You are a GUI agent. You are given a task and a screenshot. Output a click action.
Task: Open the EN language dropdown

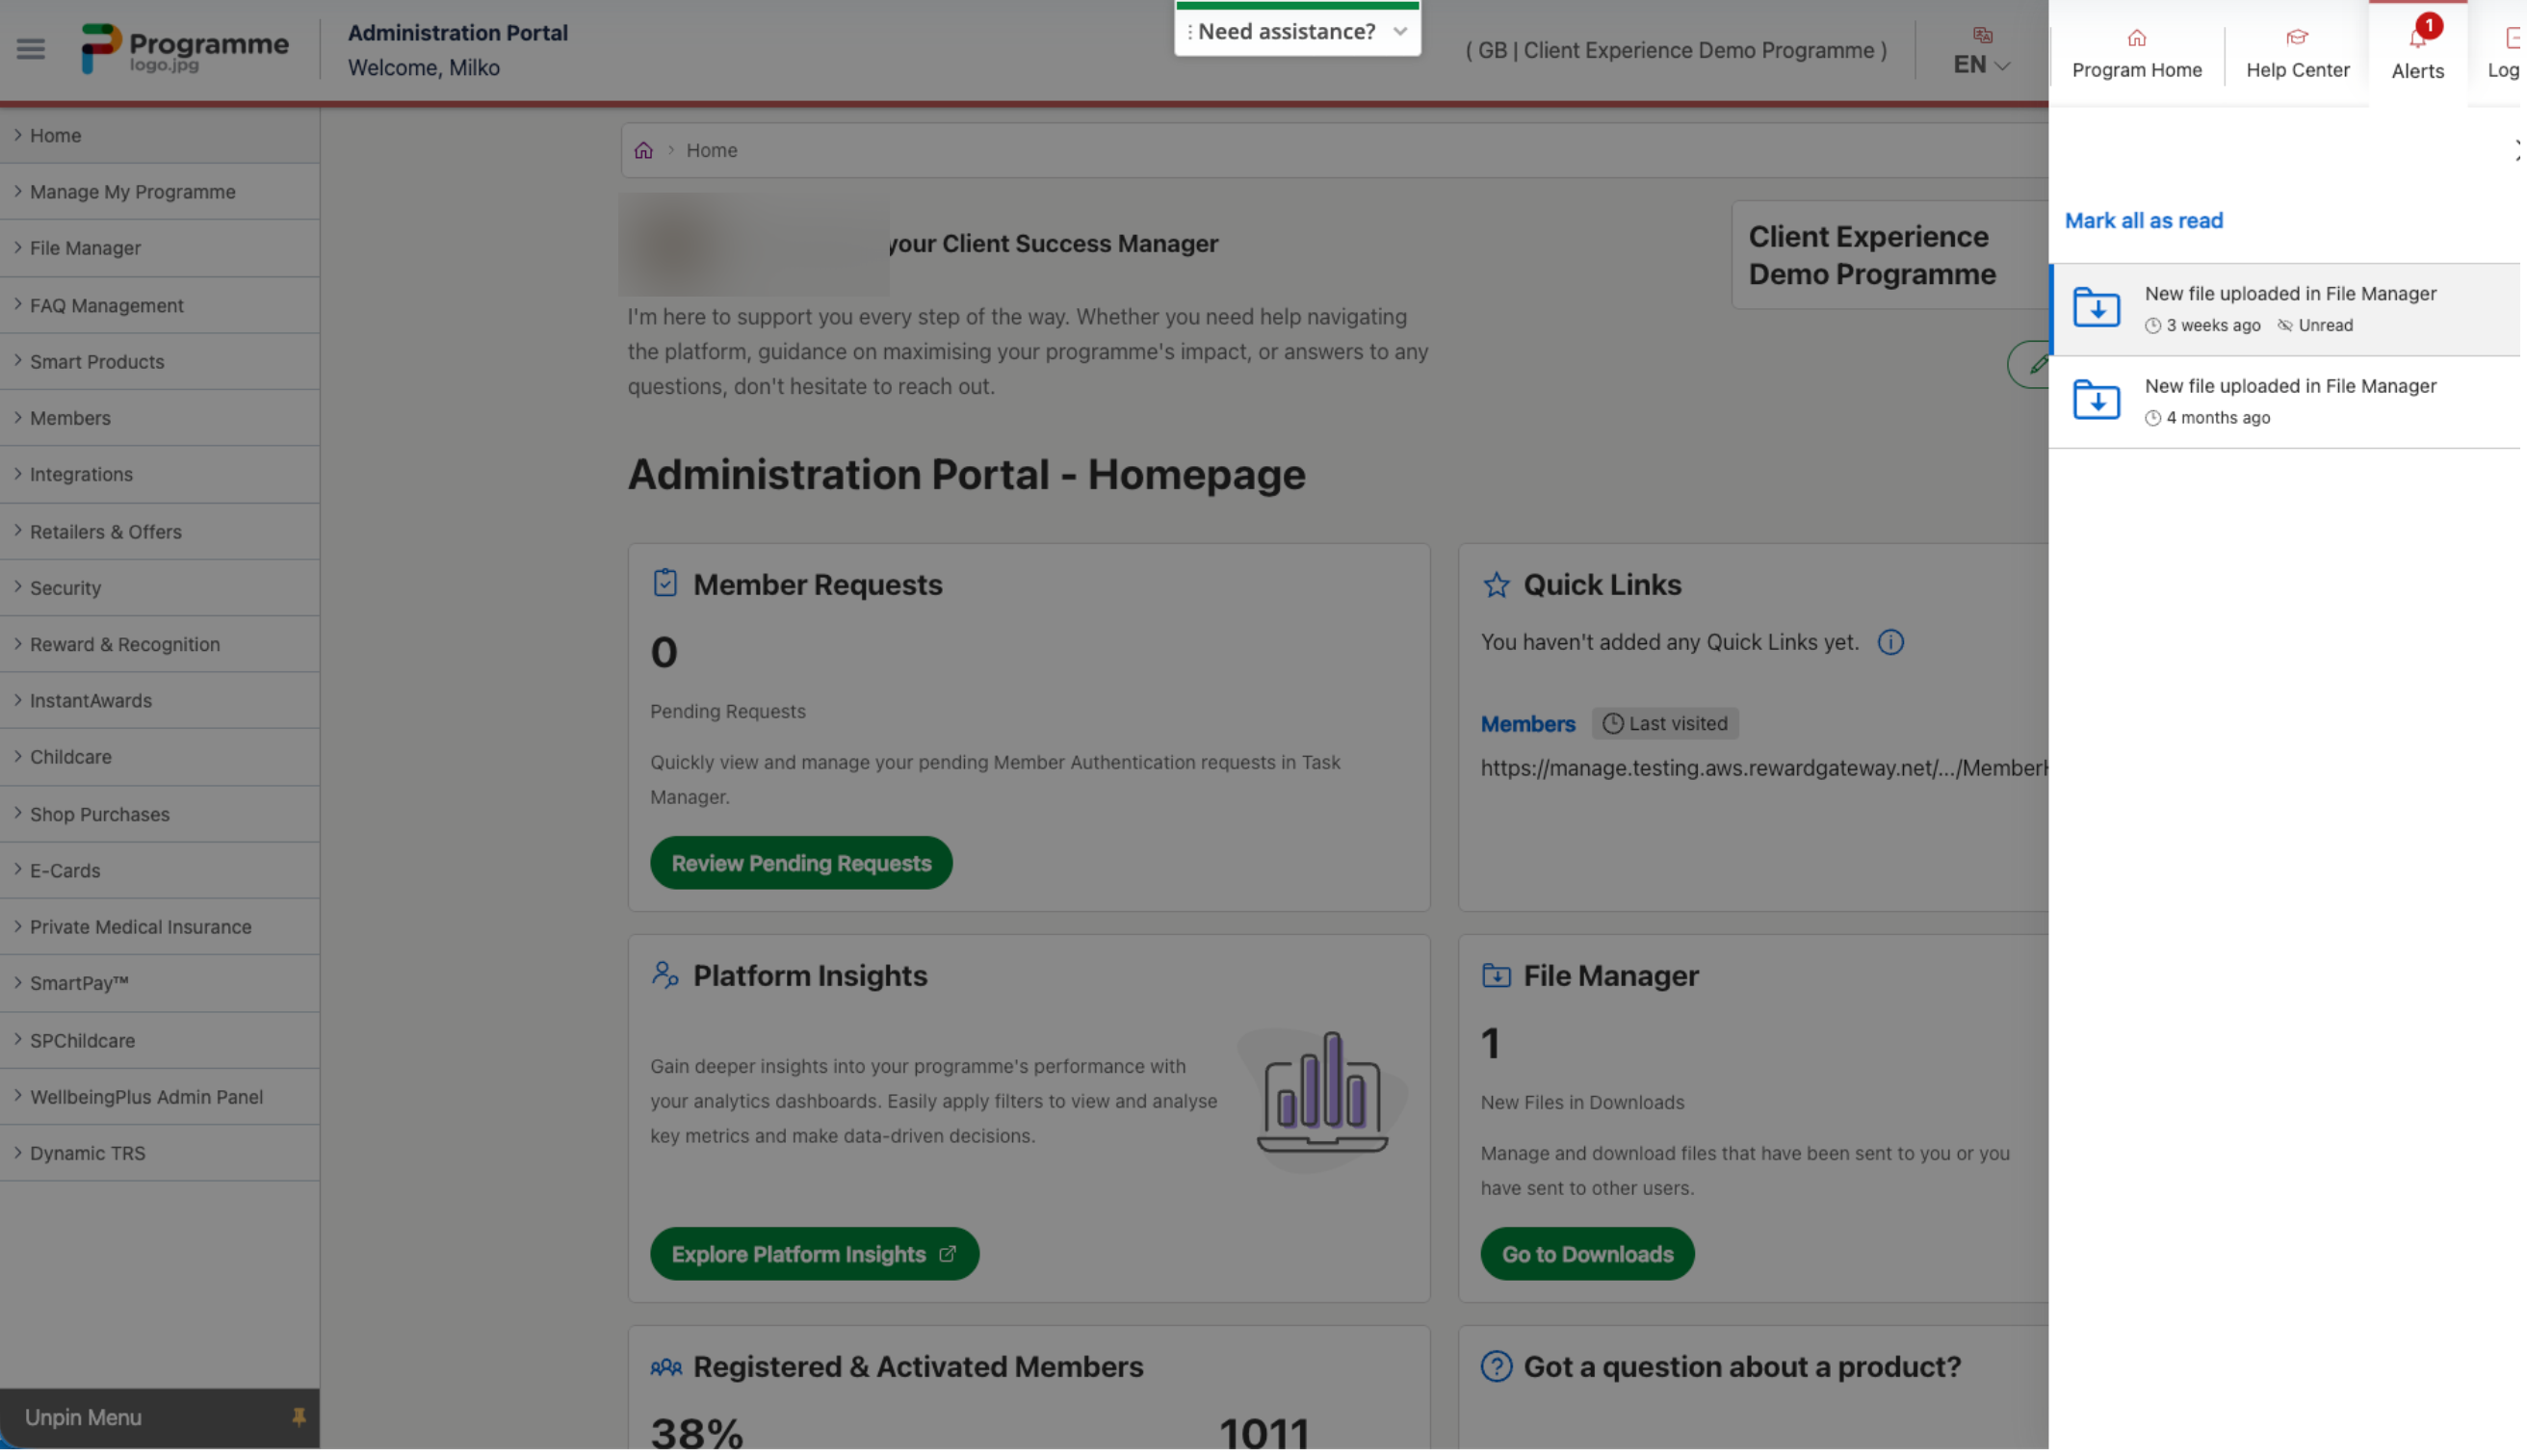tap(1981, 65)
